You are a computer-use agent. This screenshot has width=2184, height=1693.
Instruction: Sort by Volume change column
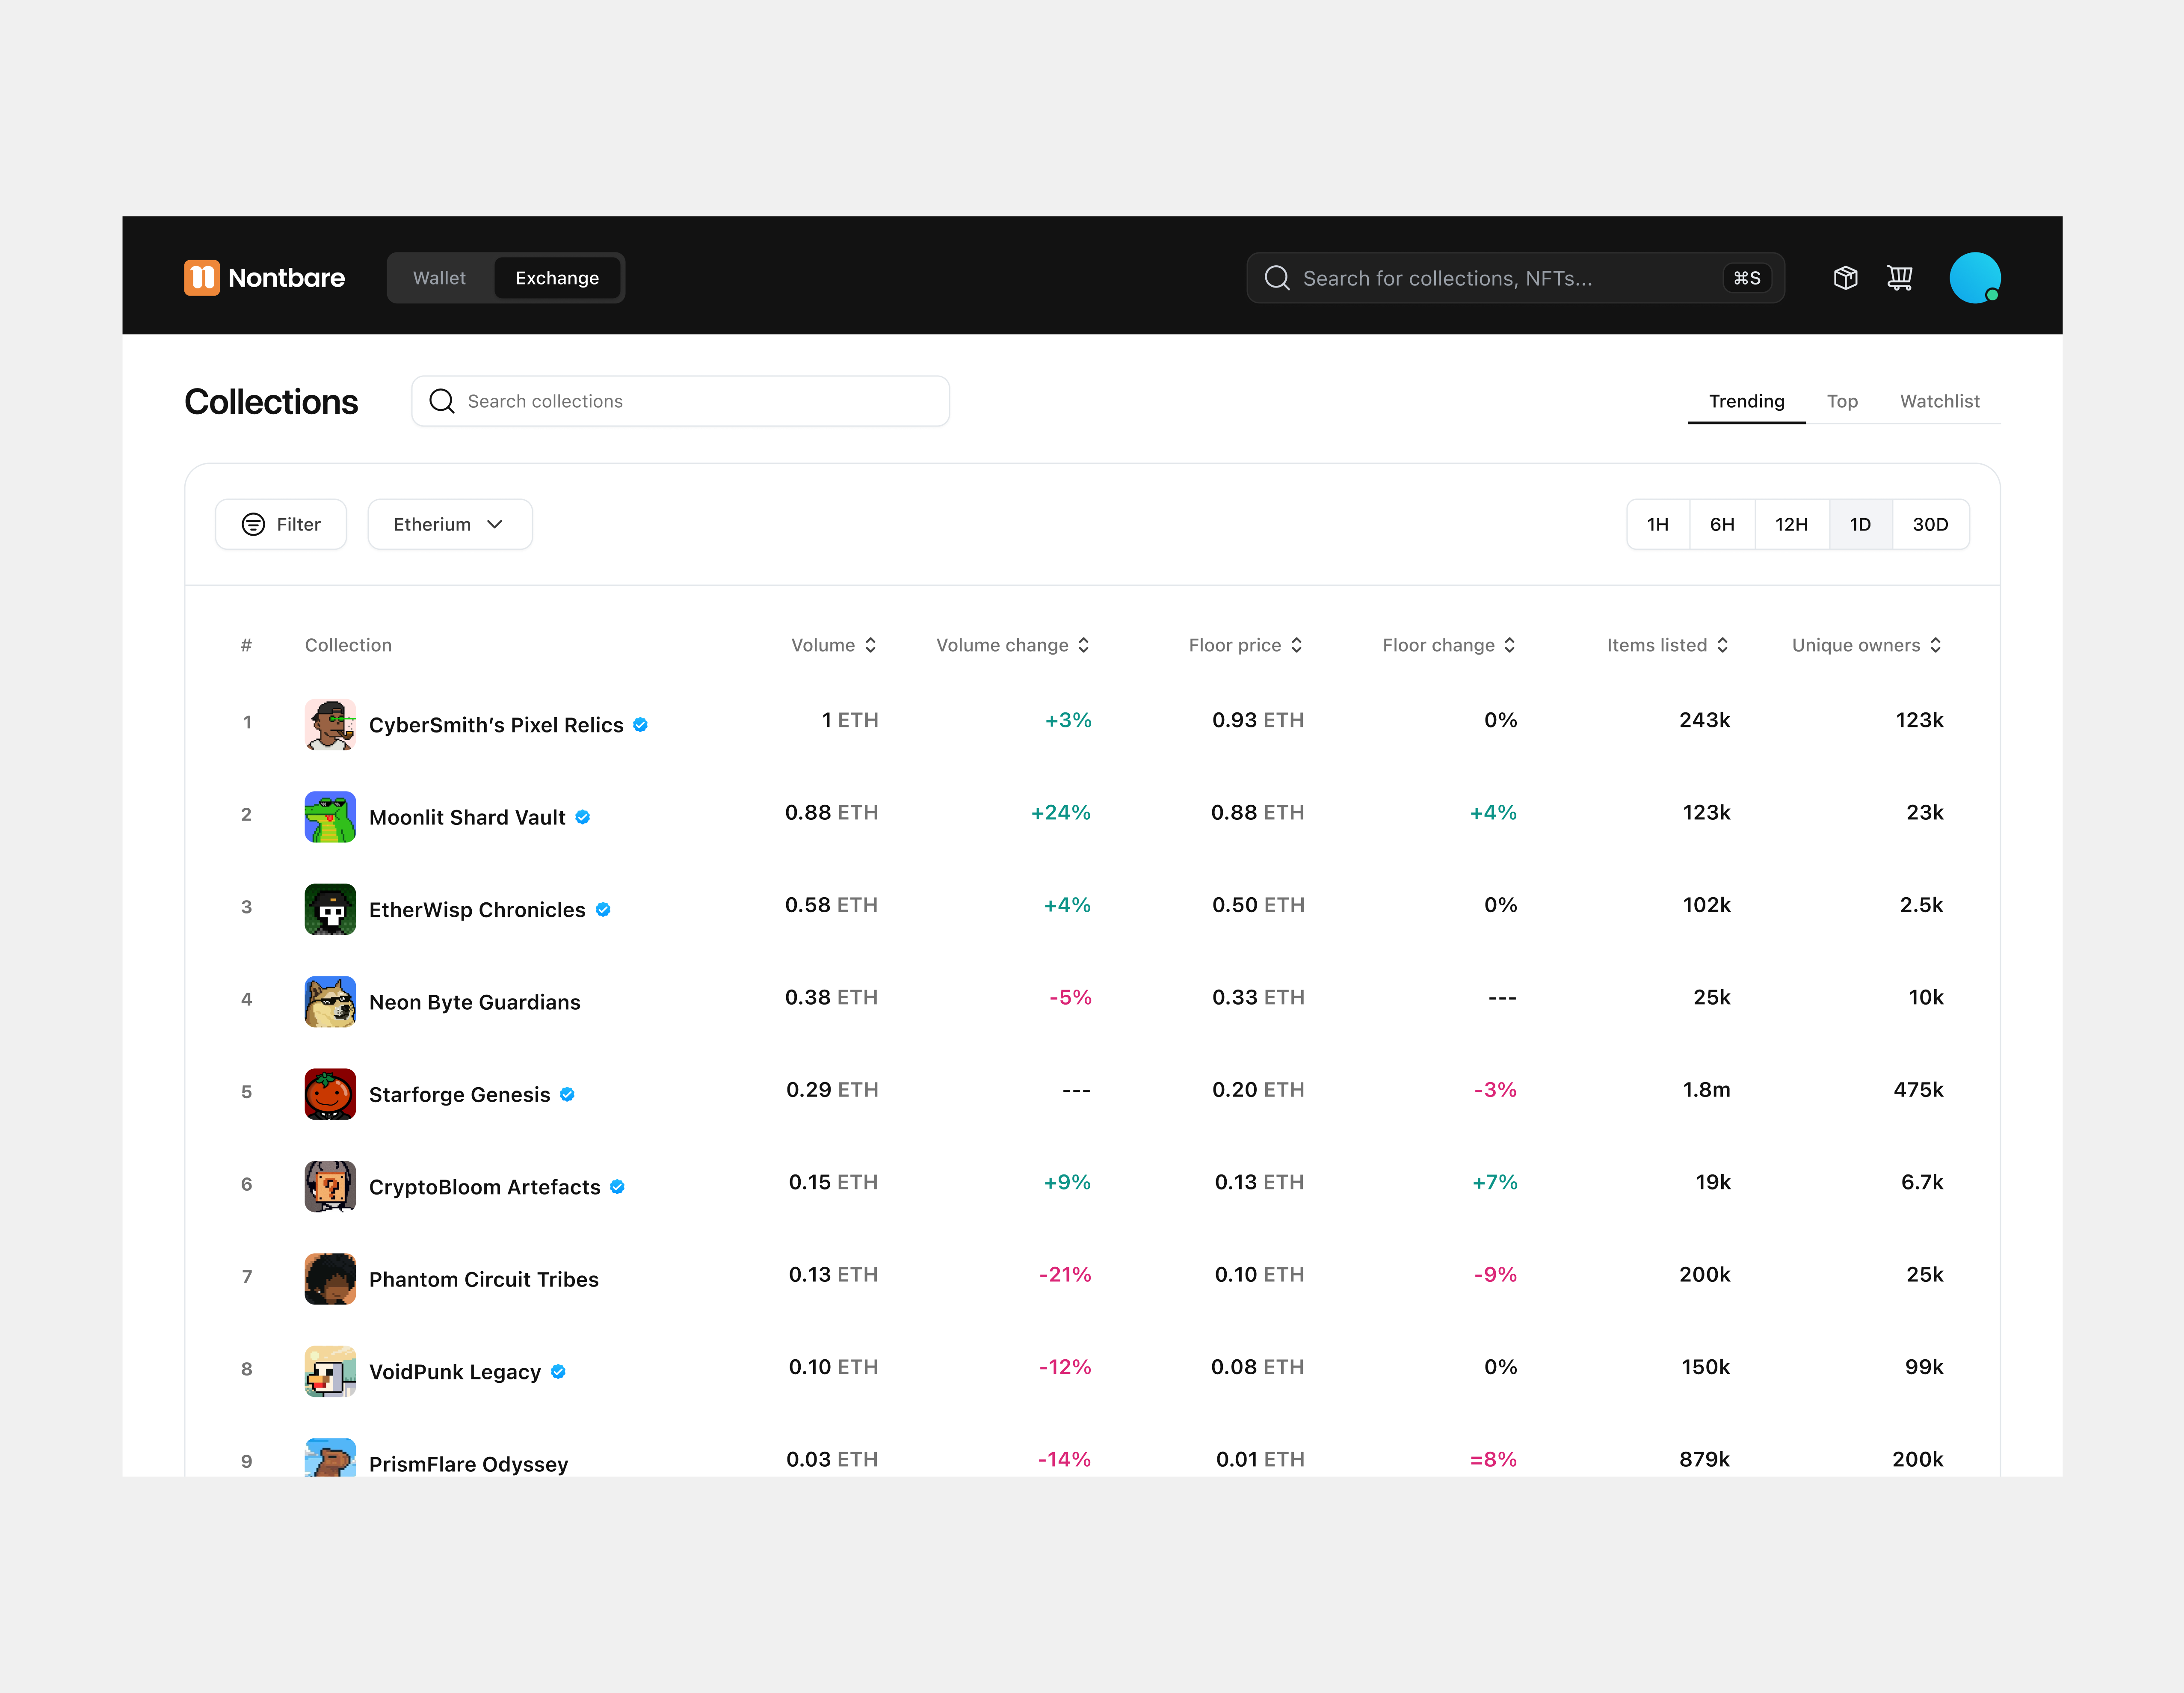coord(1013,645)
